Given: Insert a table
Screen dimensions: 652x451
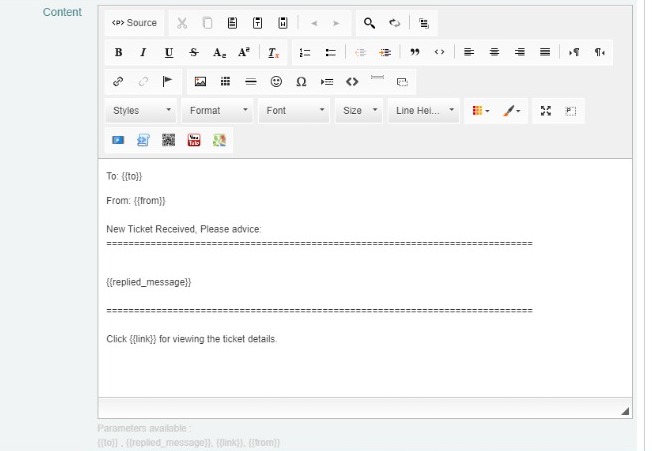Looking at the screenshot, I should point(225,81).
